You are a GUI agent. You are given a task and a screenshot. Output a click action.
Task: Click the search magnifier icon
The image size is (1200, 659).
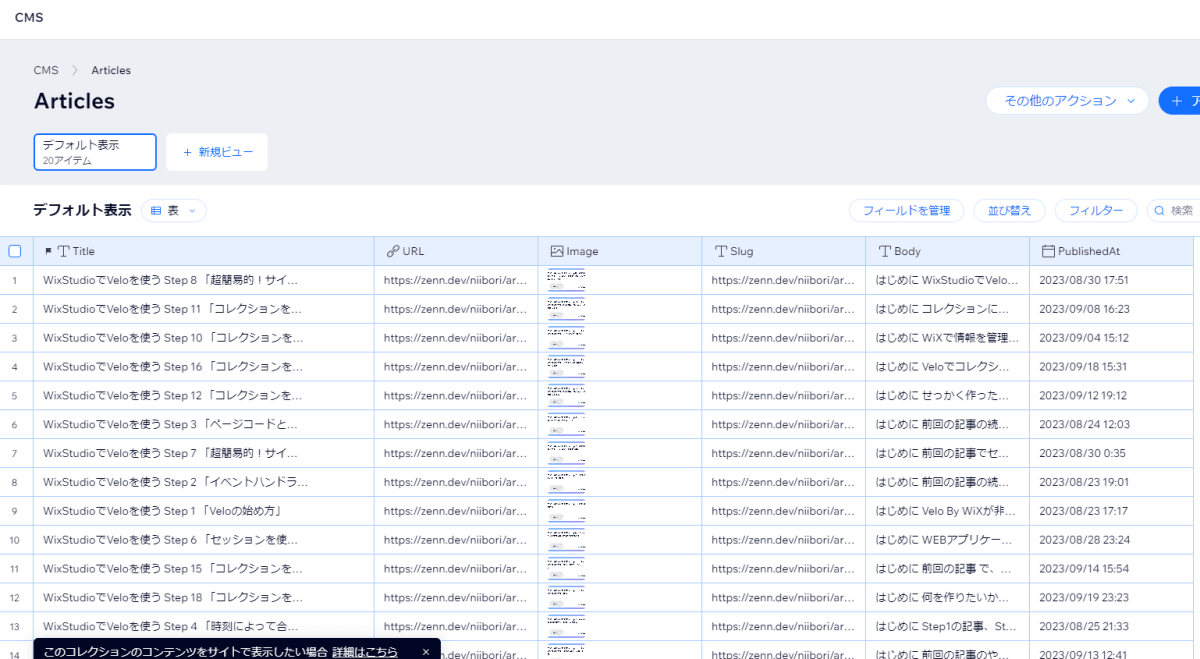pyautogui.click(x=1160, y=211)
